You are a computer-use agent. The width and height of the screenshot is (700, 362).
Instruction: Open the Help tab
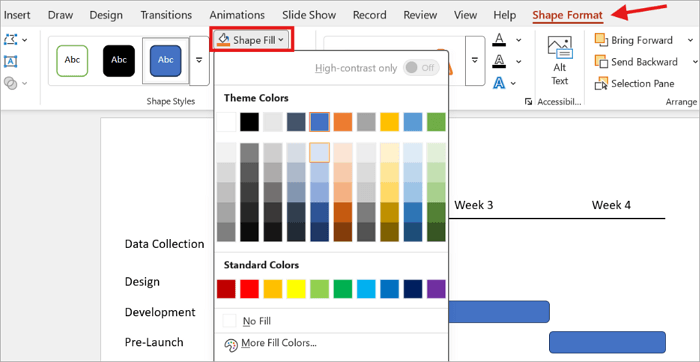tap(504, 15)
